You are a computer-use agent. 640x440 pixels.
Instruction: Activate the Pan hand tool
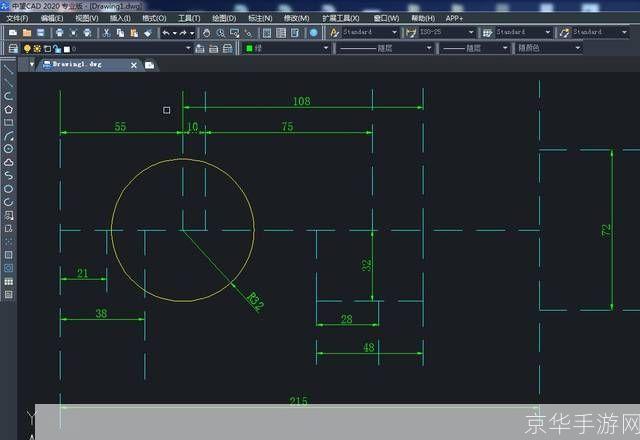(x=207, y=33)
